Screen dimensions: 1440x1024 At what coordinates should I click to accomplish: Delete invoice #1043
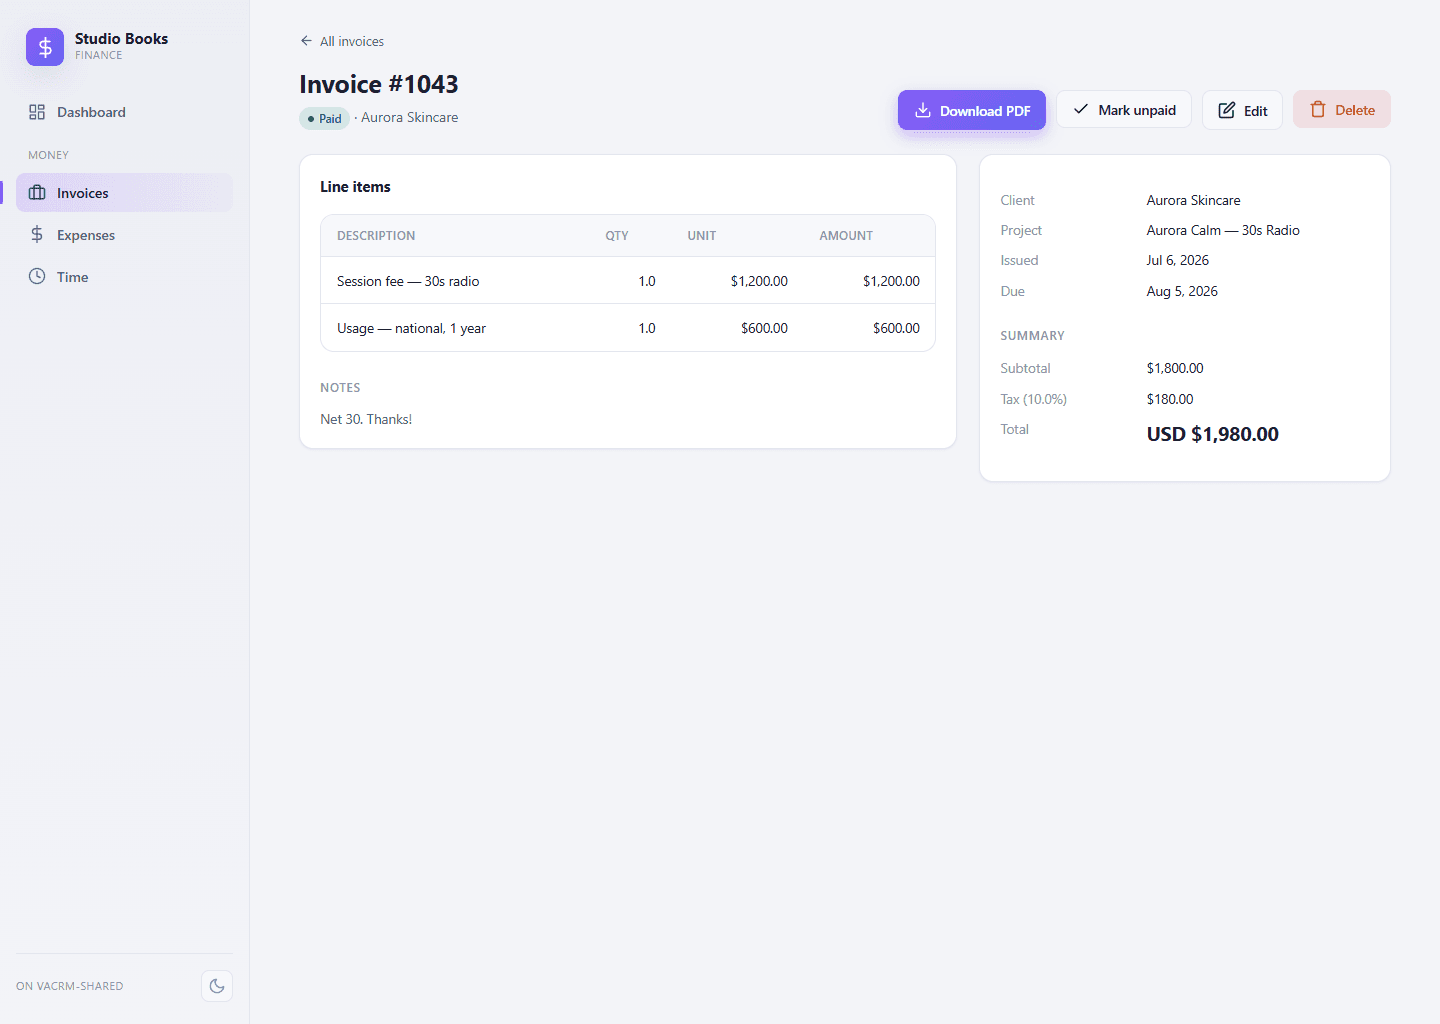[x=1342, y=110]
